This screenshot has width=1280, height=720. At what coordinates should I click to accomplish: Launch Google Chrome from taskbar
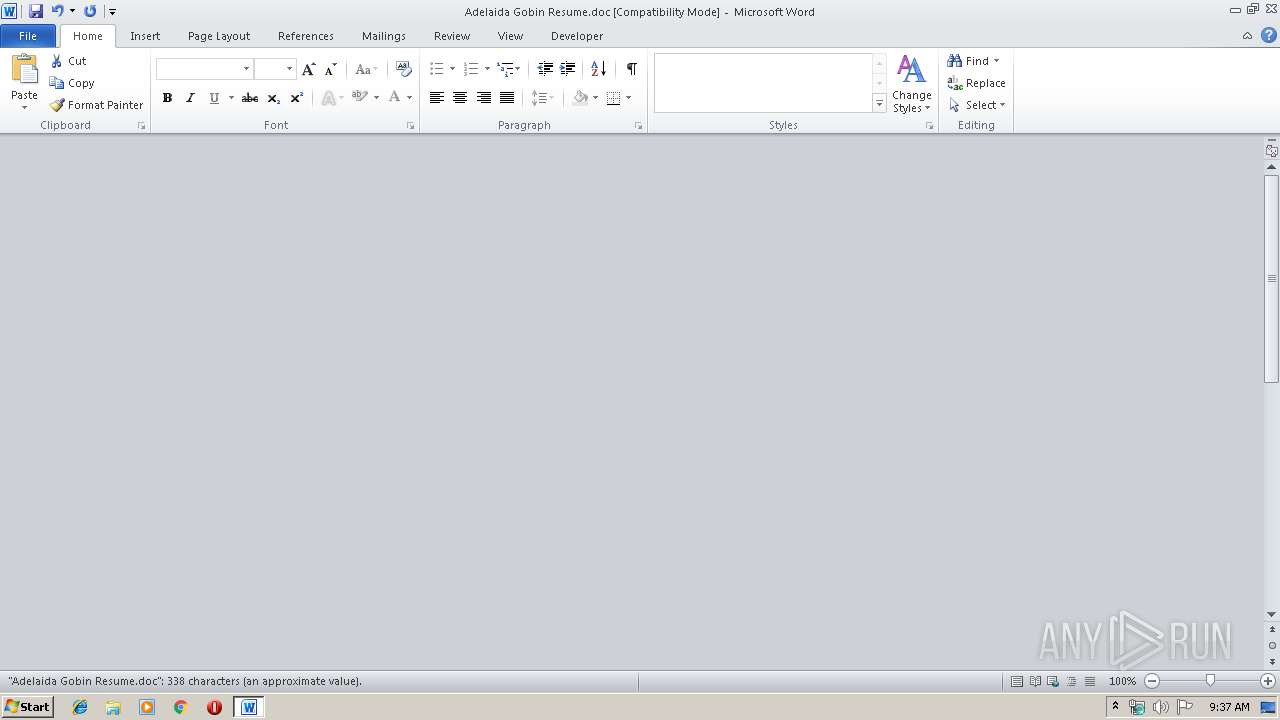click(180, 707)
